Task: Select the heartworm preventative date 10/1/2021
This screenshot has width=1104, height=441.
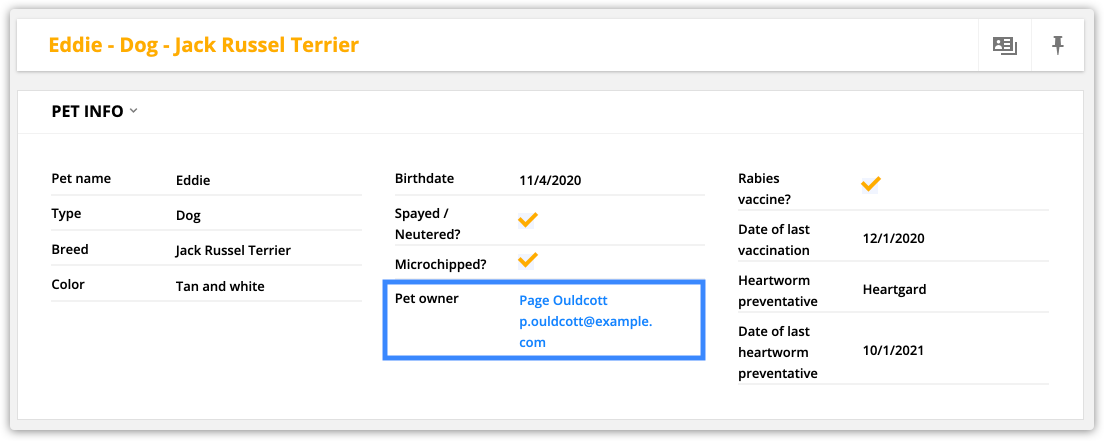Action: pyautogui.click(x=893, y=350)
